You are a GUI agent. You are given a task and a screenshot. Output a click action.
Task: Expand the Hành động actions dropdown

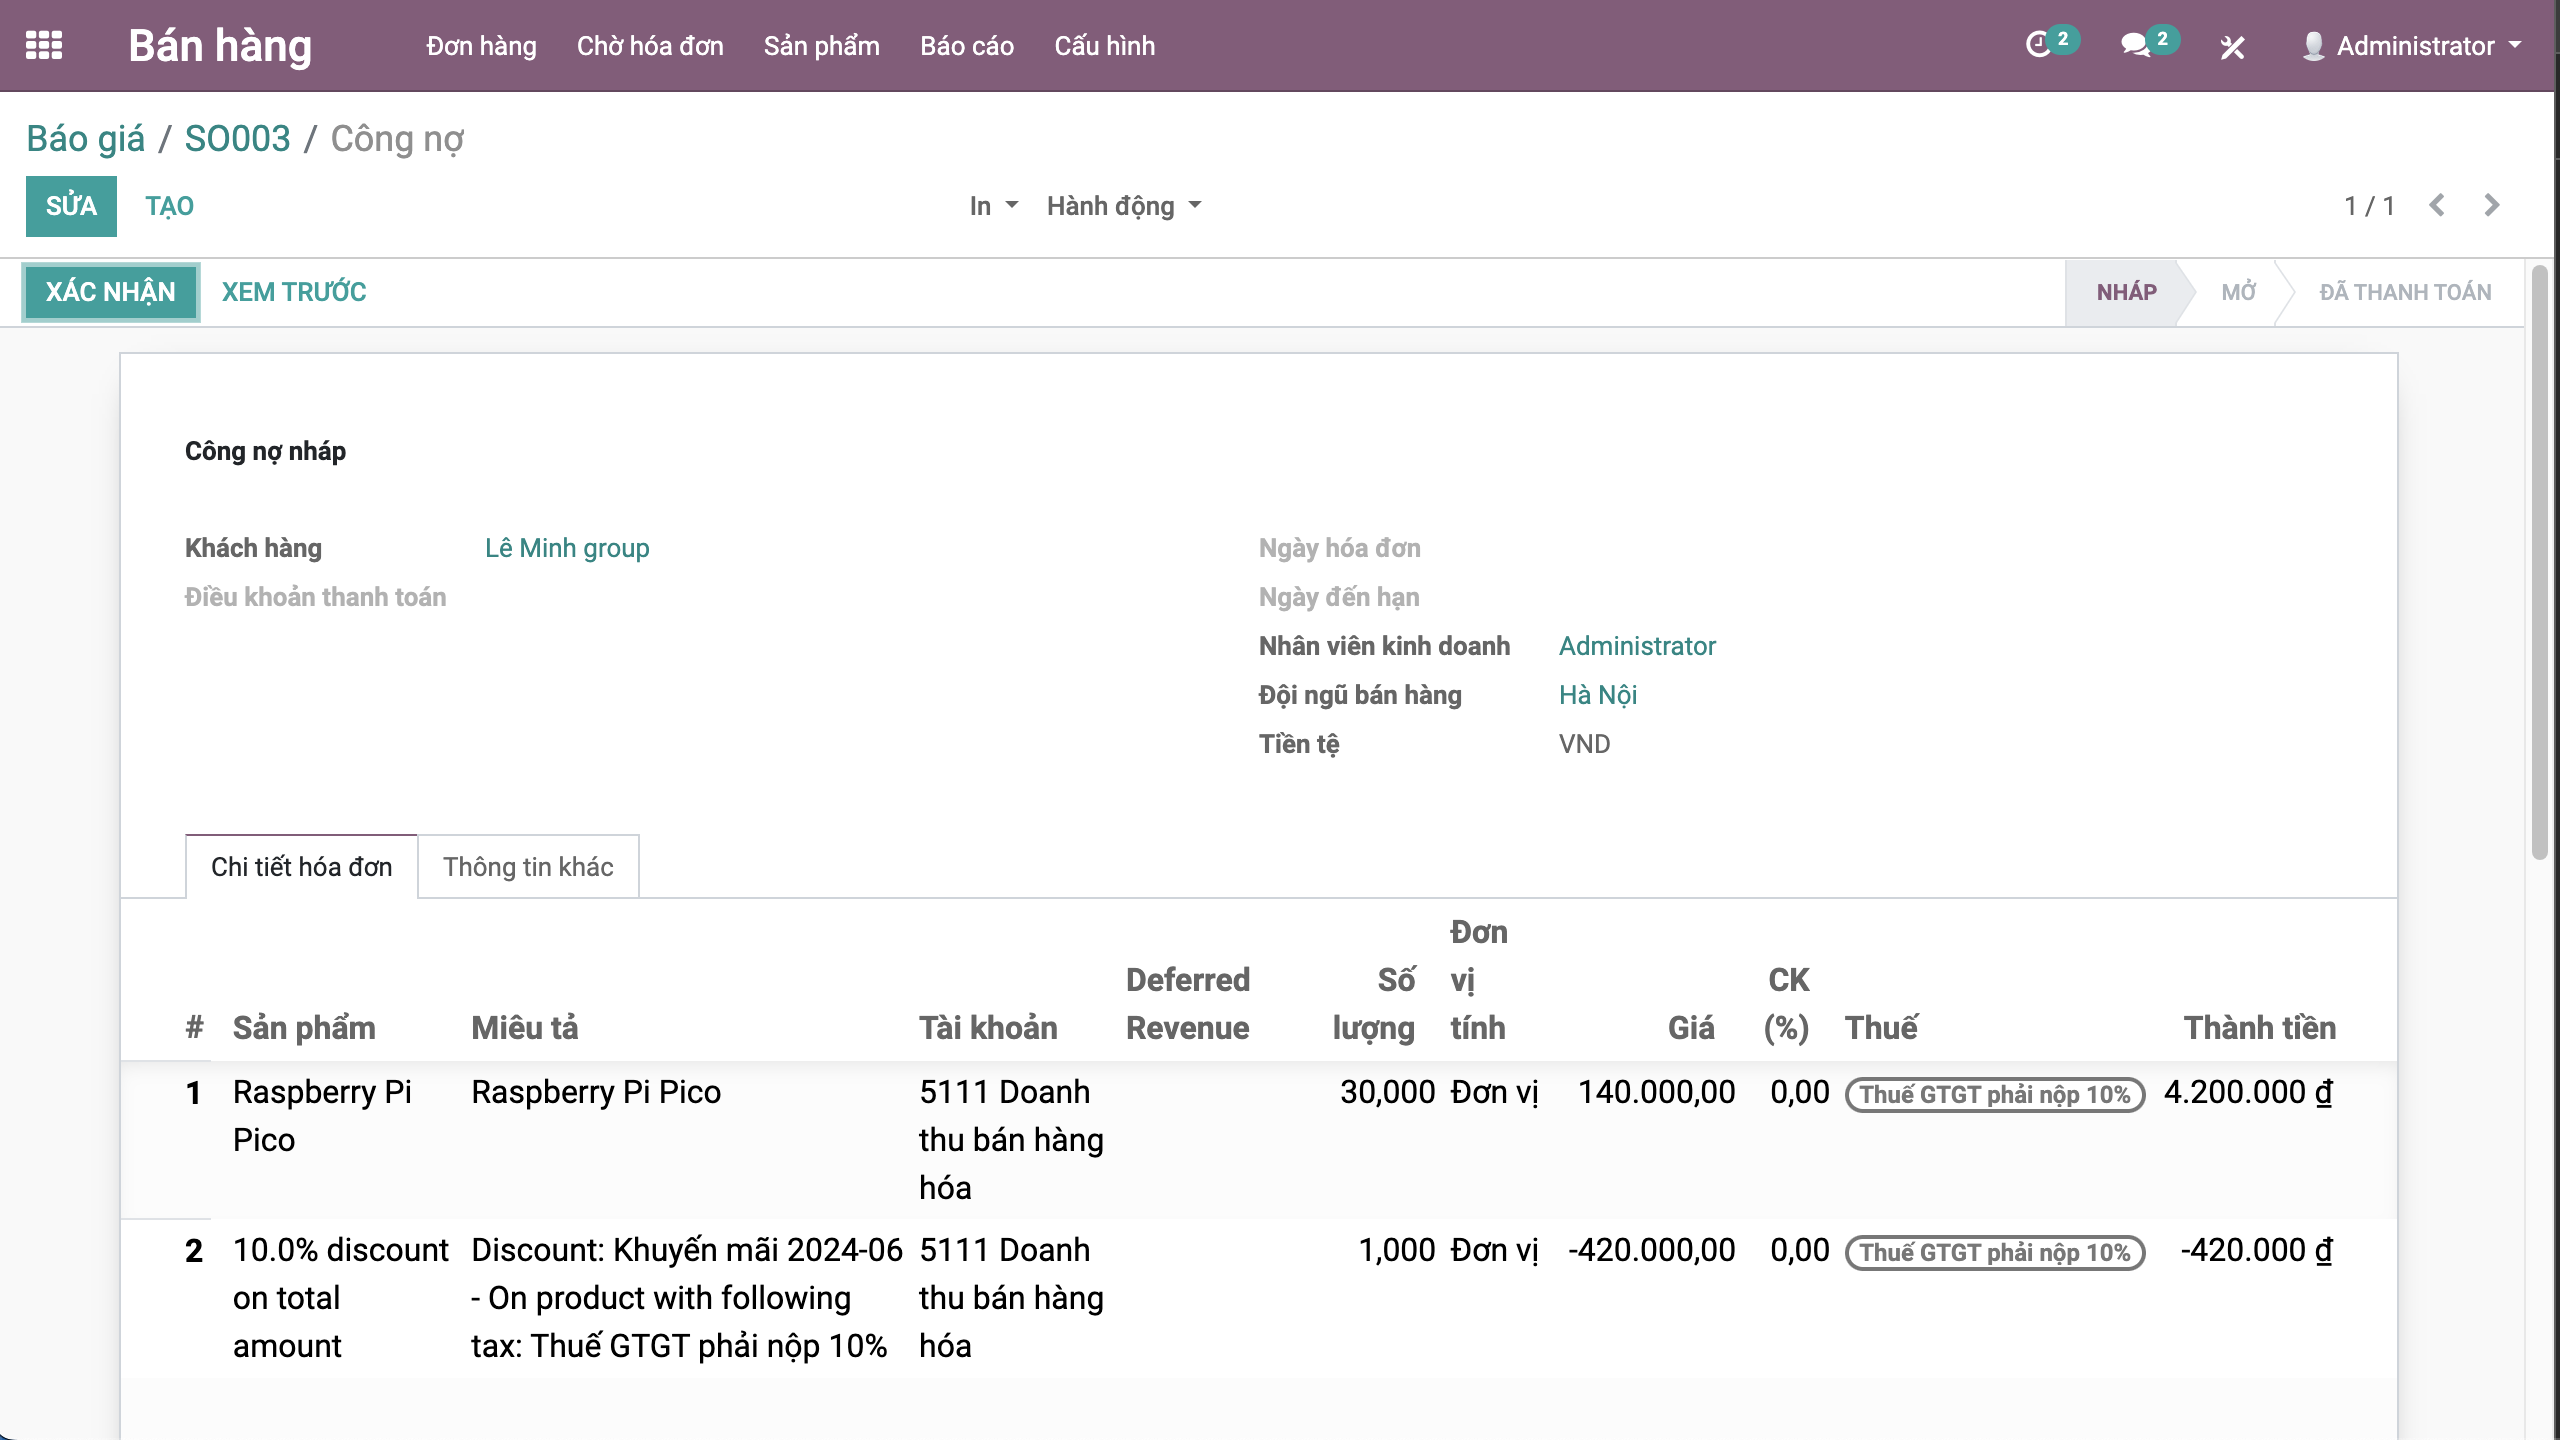click(x=1123, y=206)
